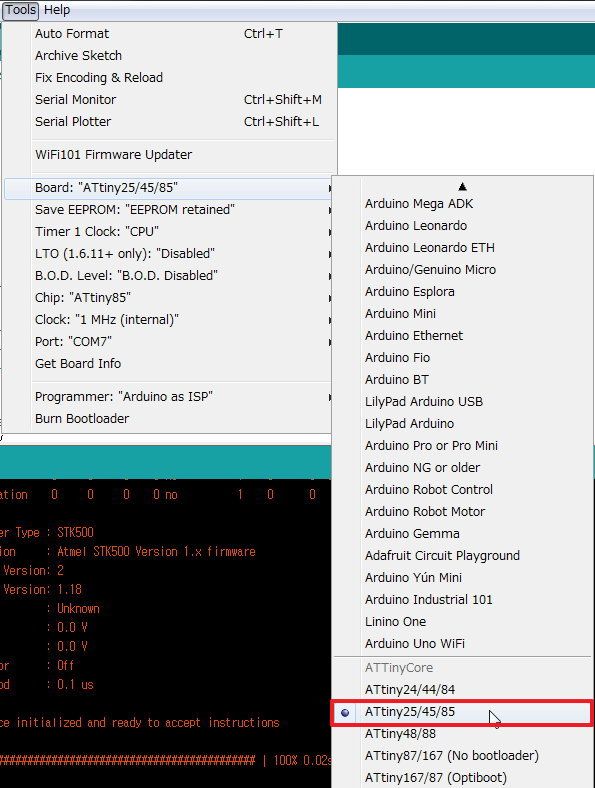The image size is (595, 788).
Task: Select ATtiny87/167 (No bootloader) board
Action: click(463, 756)
